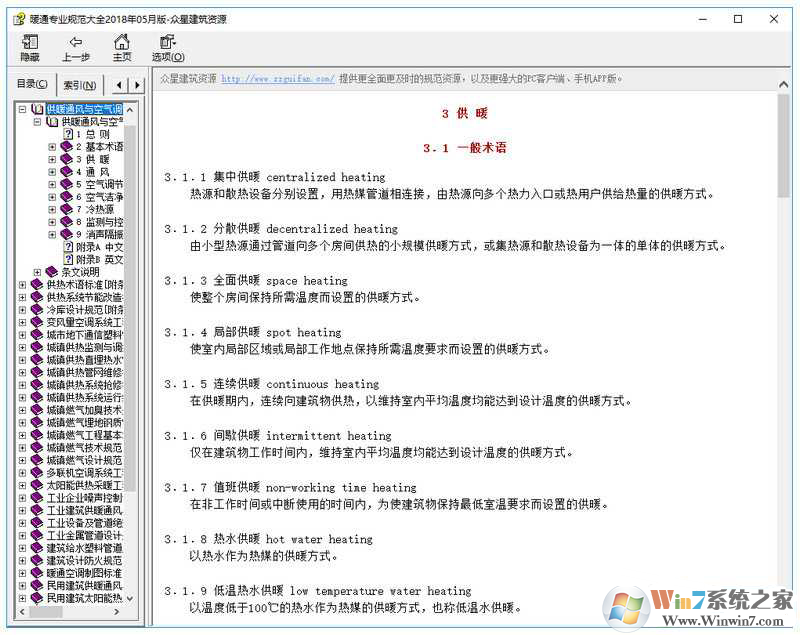
Task: Click the contents tree vertical scrollbar thumb
Action: [130, 306]
